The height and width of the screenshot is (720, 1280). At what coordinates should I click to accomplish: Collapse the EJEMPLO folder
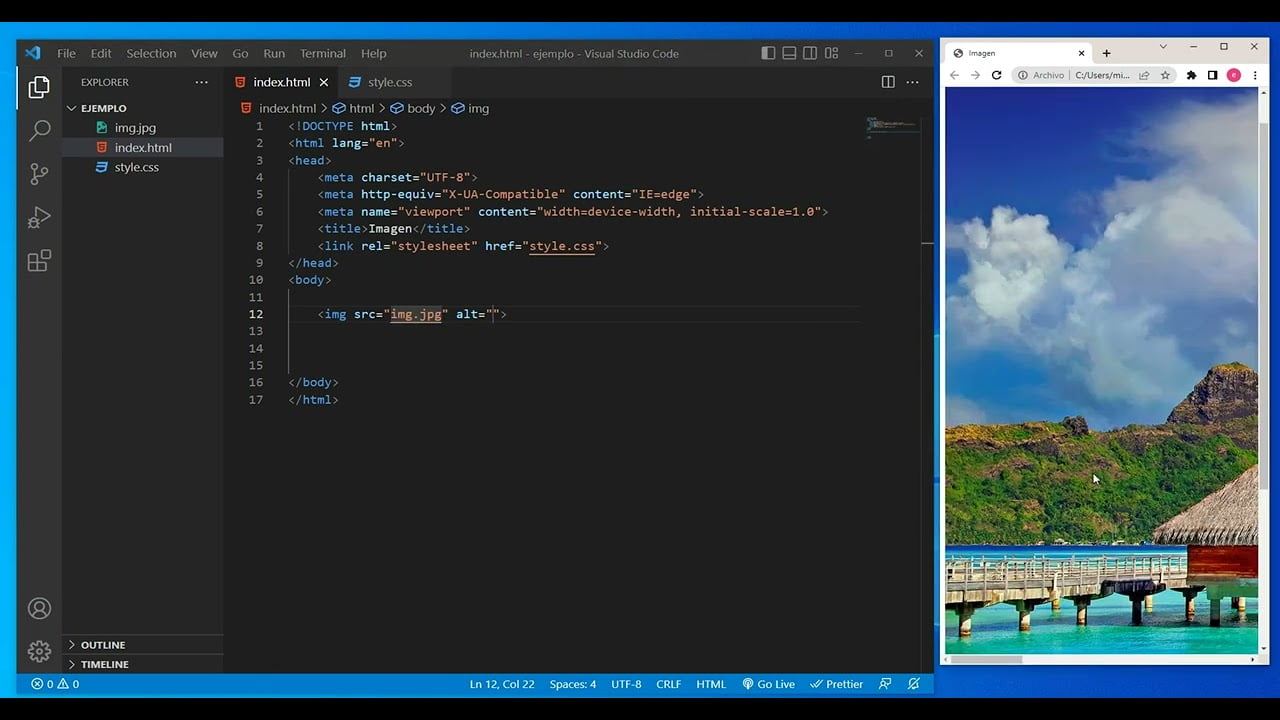coord(71,108)
